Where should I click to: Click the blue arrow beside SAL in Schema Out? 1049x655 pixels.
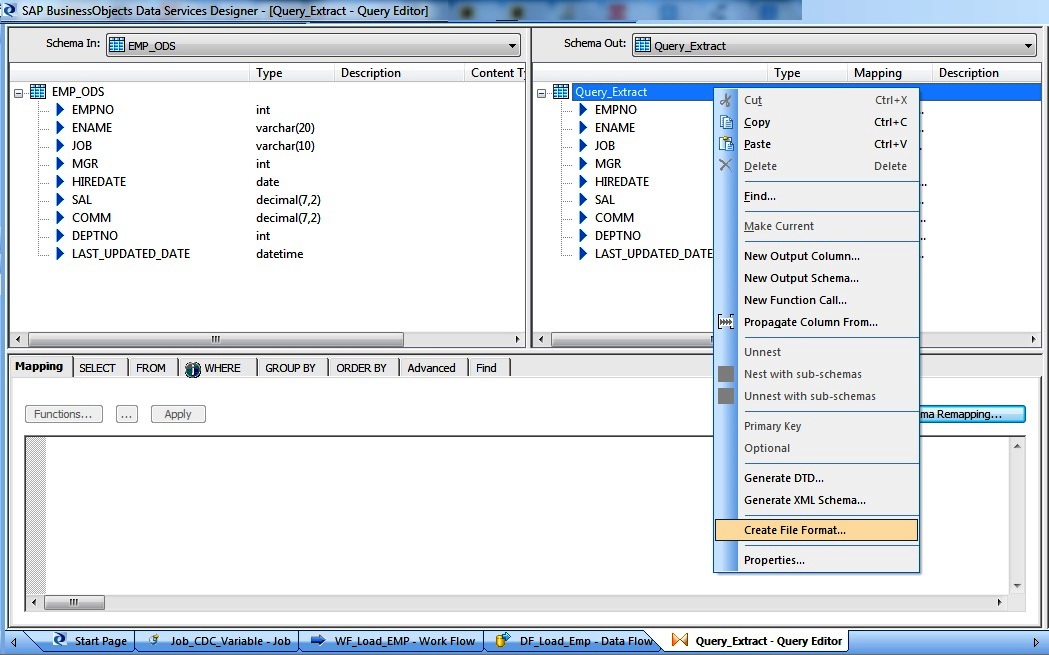point(583,199)
